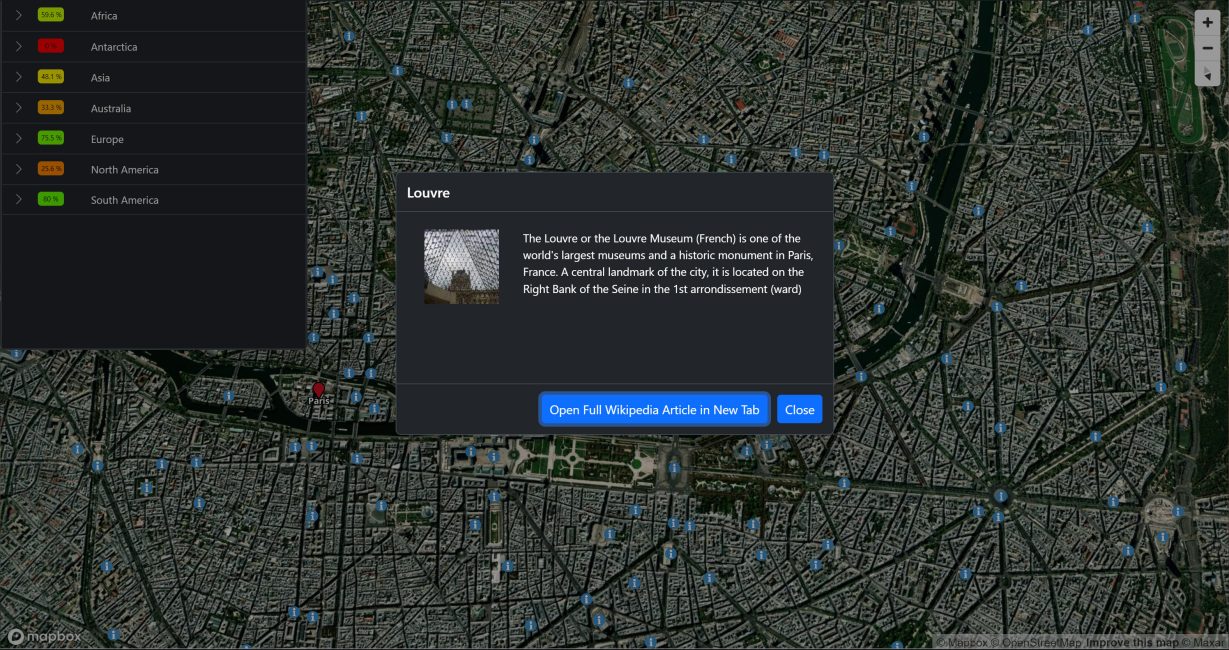This screenshot has height=650, width=1229.
Task: Click the Louvre pyramid thumbnail image
Action: [461, 265]
